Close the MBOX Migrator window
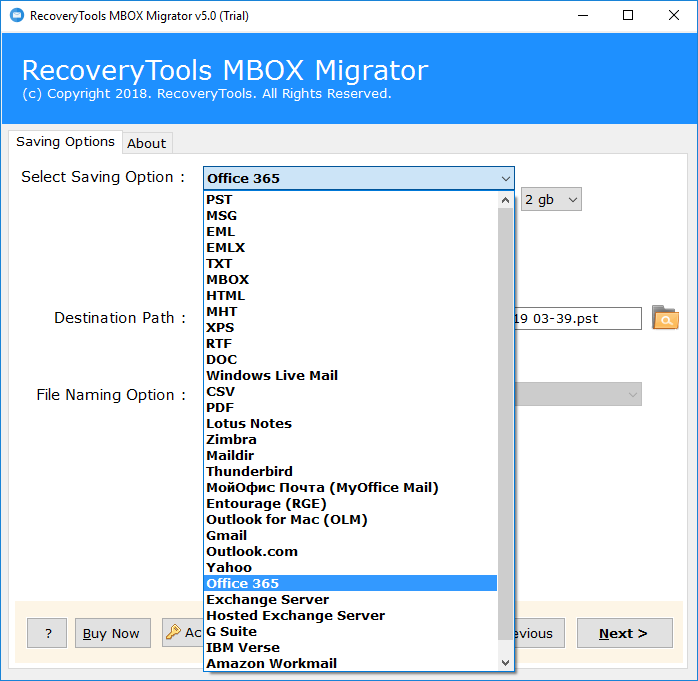Viewport: 698px width, 681px height. pos(674,16)
